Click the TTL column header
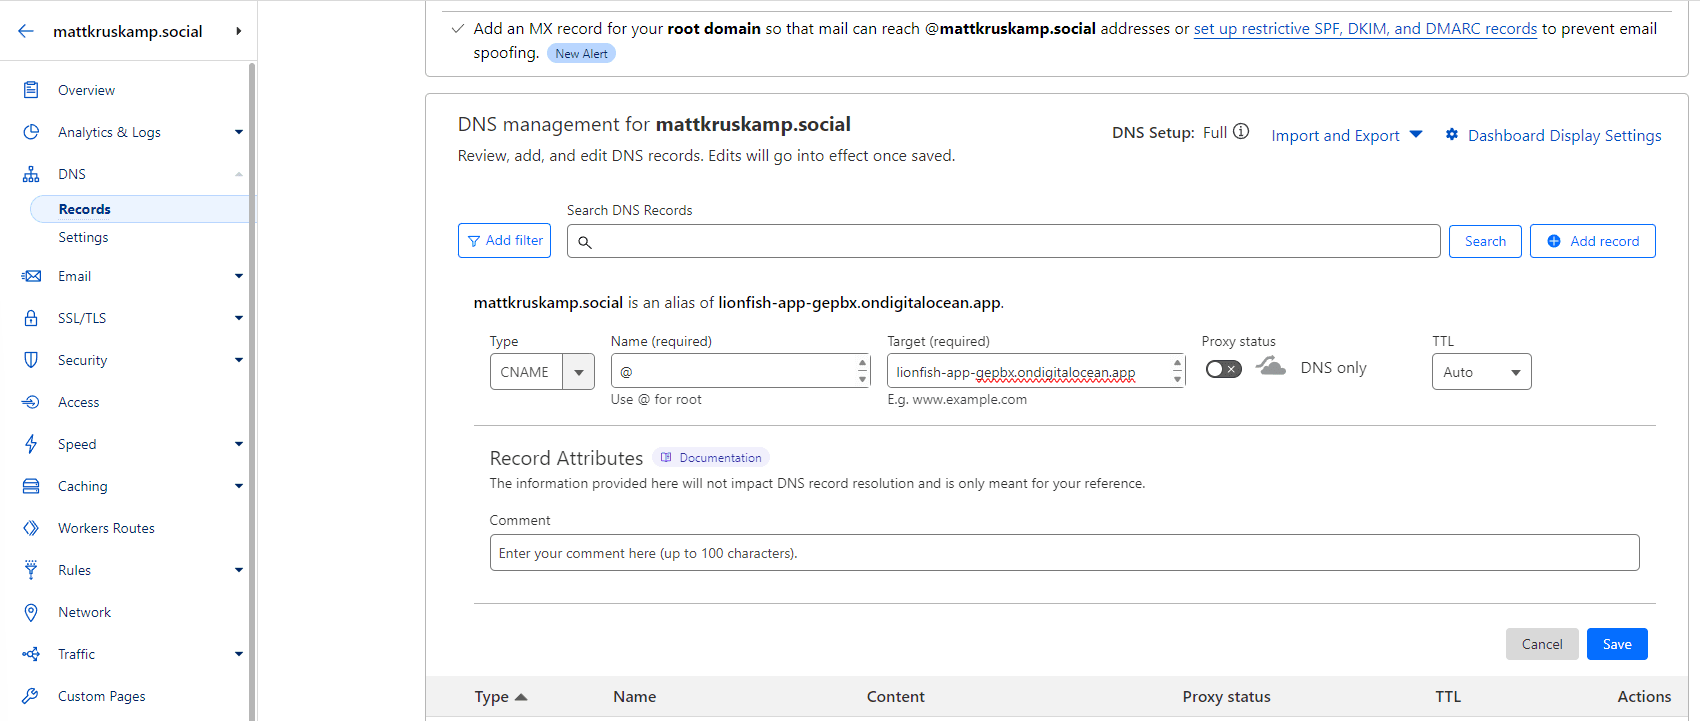 point(1448,697)
